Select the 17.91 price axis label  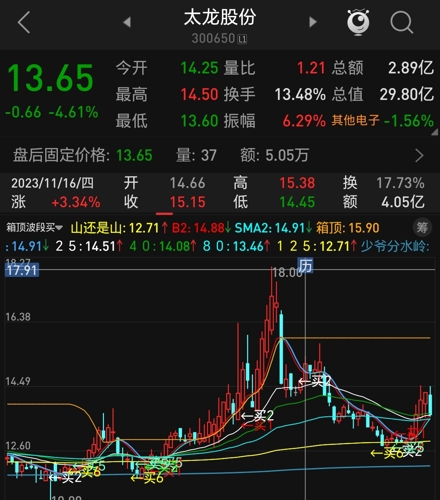22,270
